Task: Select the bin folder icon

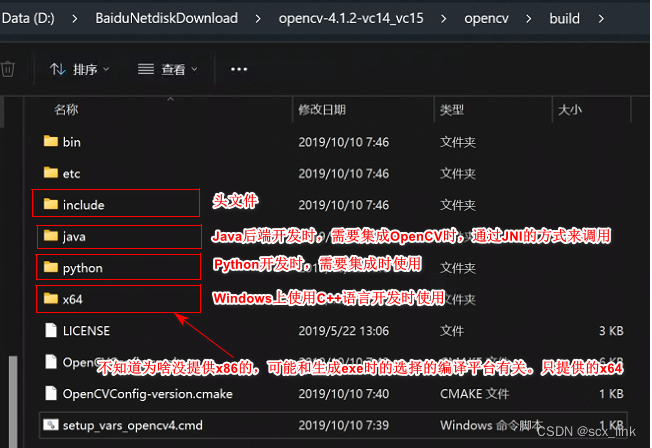Action: point(51,141)
